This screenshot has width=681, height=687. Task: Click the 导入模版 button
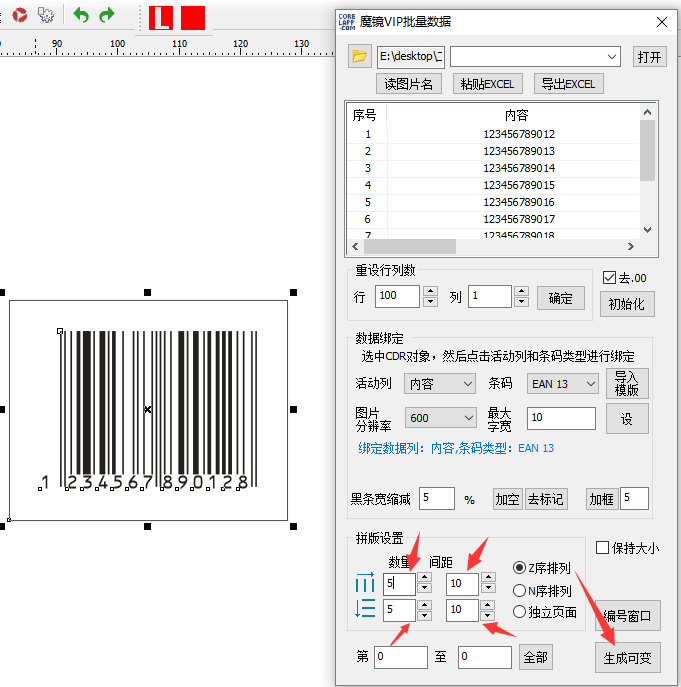[x=627, y=383]
